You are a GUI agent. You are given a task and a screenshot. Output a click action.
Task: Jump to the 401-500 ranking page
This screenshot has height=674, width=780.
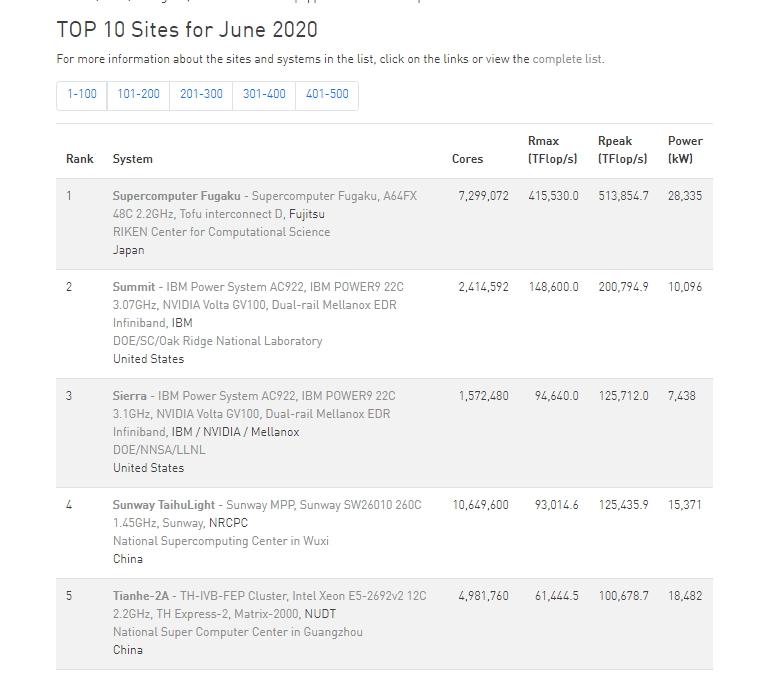point(327,94)
